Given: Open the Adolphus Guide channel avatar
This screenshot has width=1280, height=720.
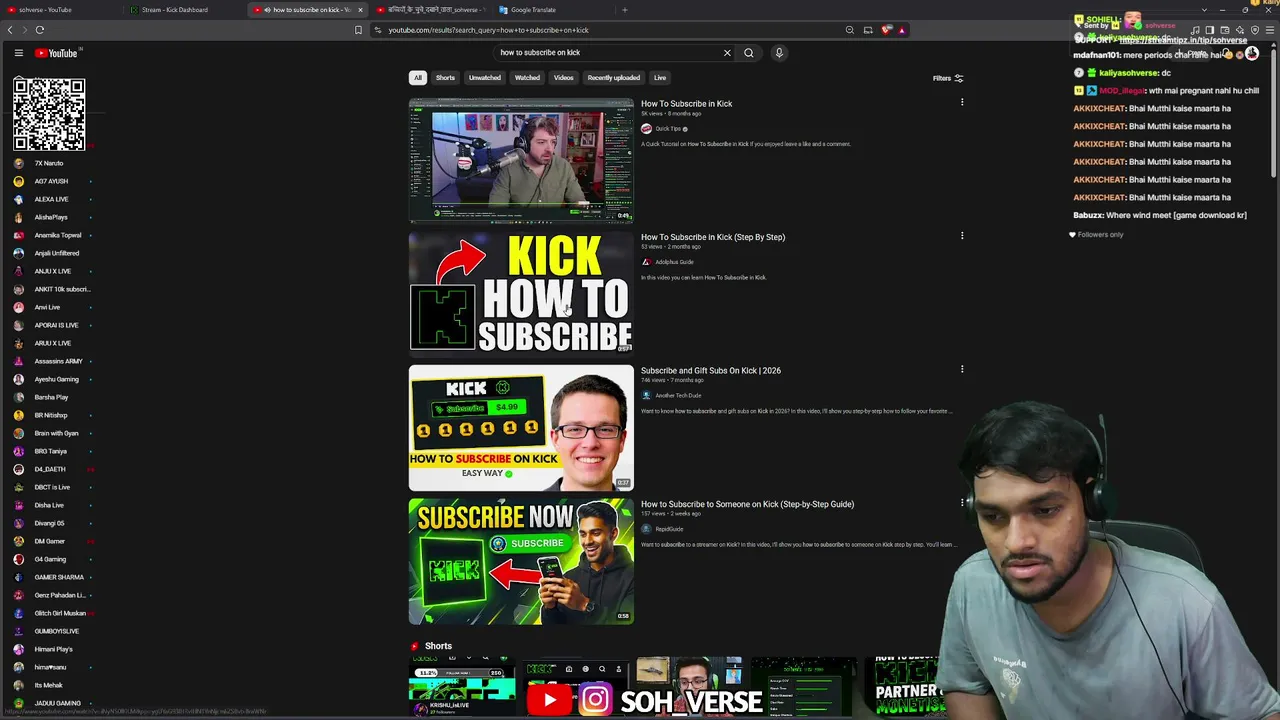Looking at the screenshot, I should pyautogui.click(x=646, y=262).
